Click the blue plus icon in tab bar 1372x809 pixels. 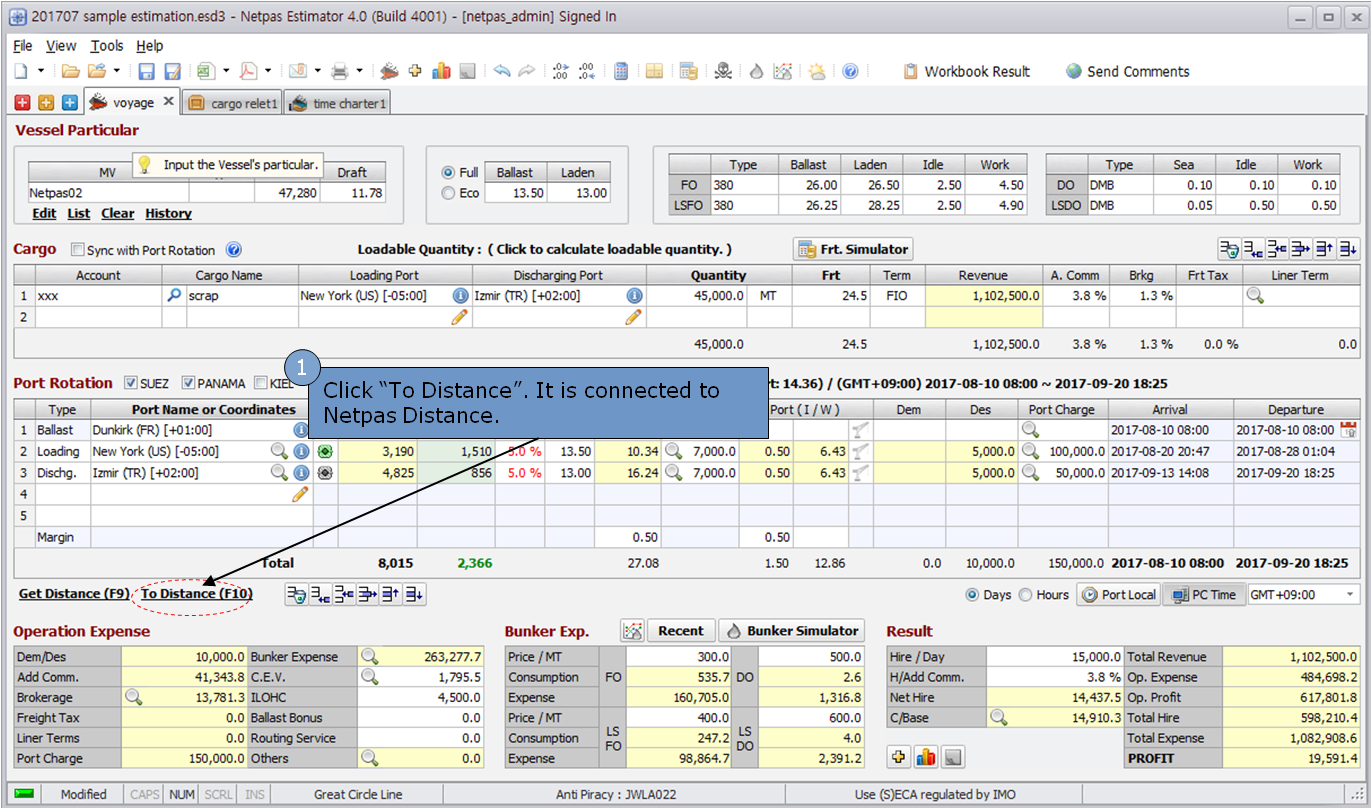70,102
